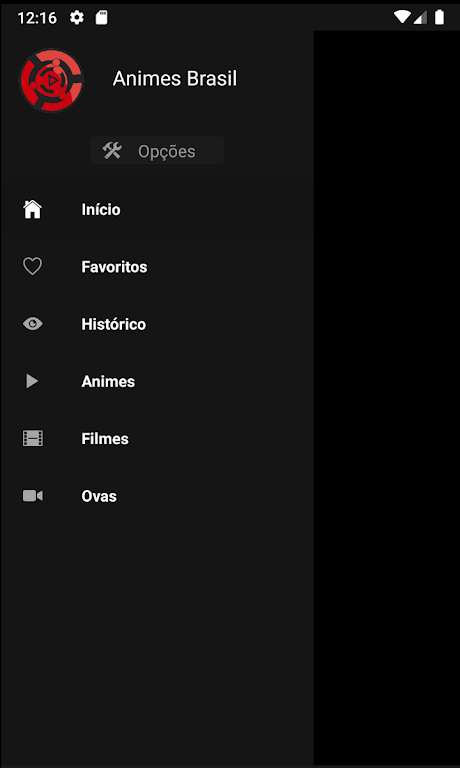Click the house icon beside Início
Screen dimensions: 460x768
32,209
